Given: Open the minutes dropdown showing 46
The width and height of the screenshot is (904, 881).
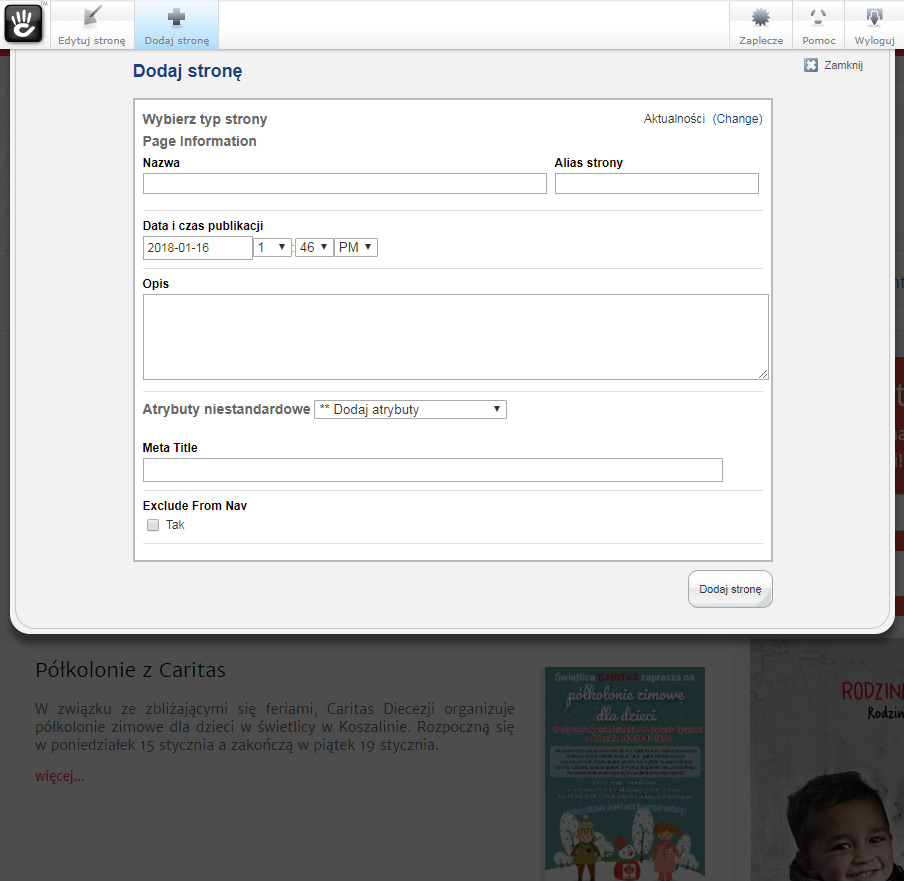Looking at the screenshot, I should coord(314,247).
